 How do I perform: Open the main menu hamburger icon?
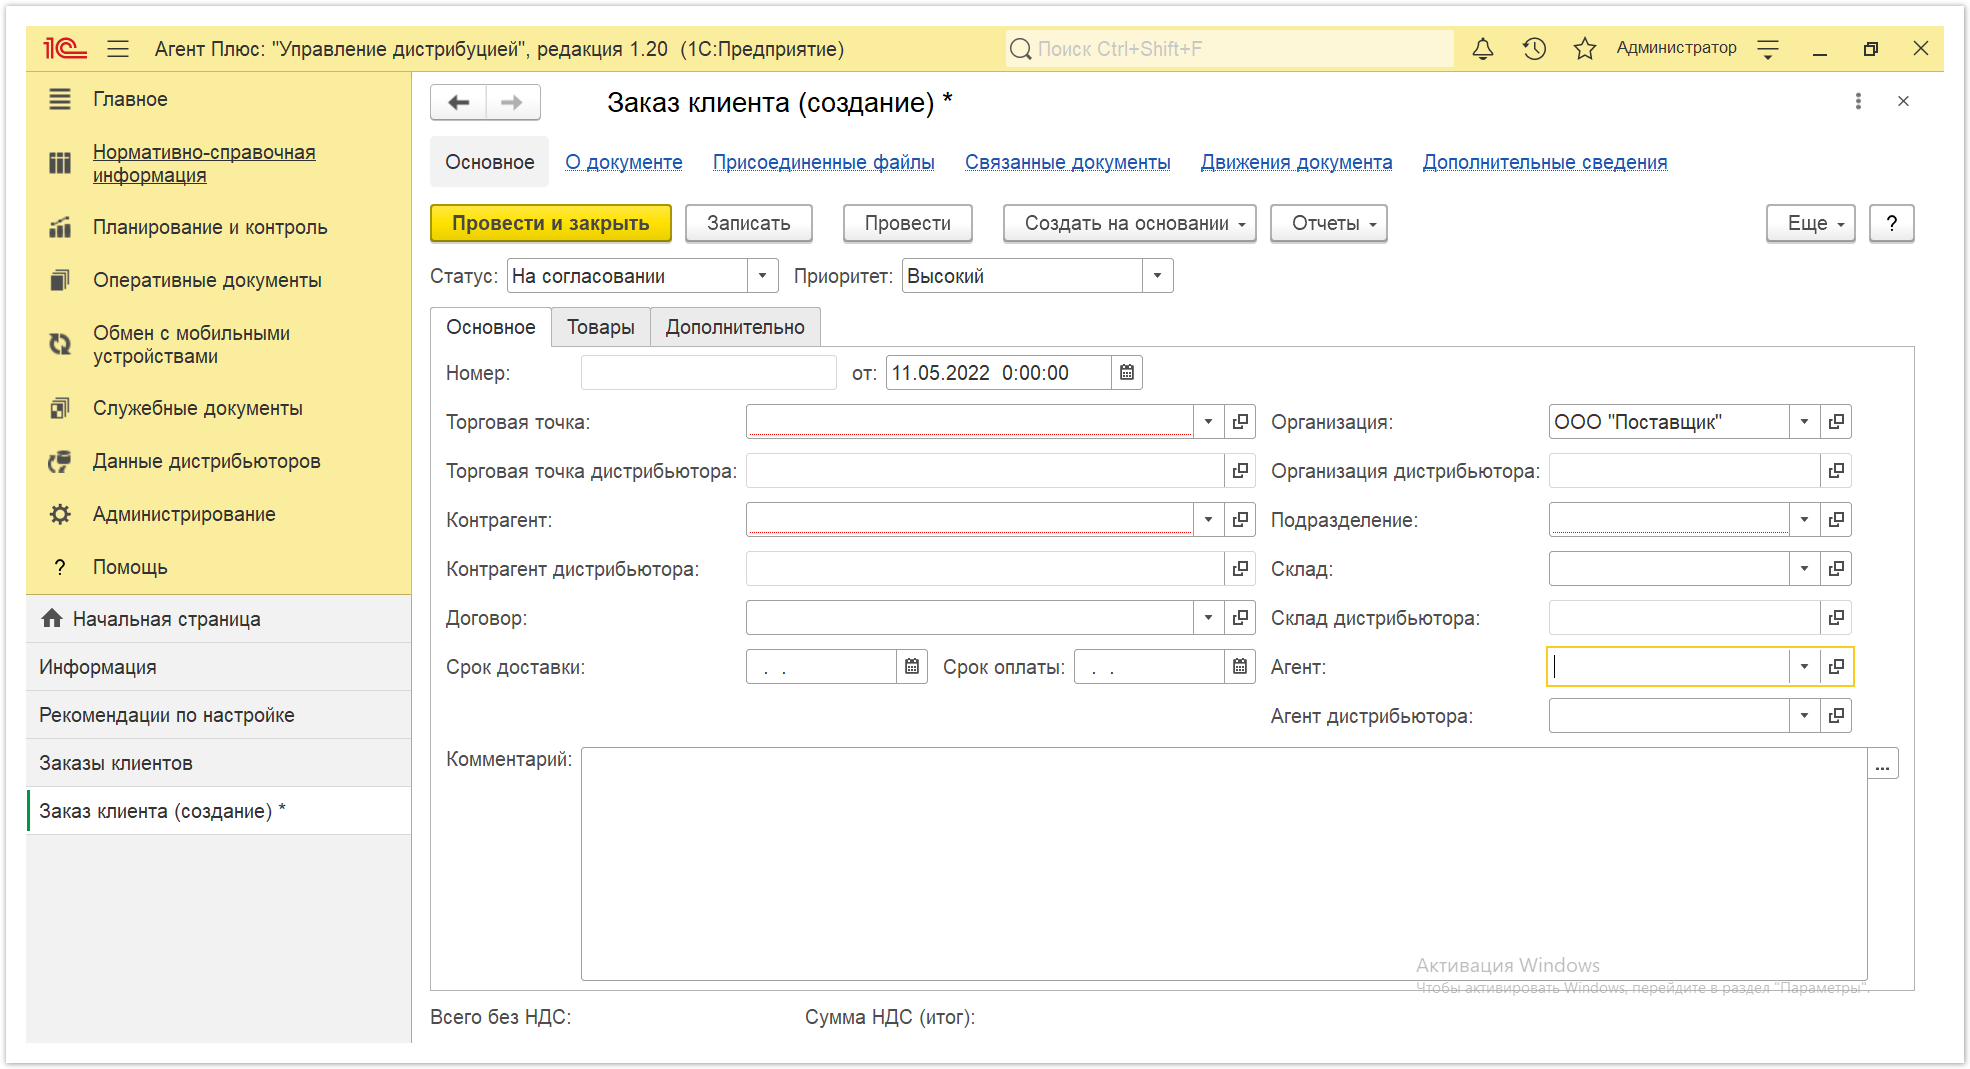(x=118, y=48)
